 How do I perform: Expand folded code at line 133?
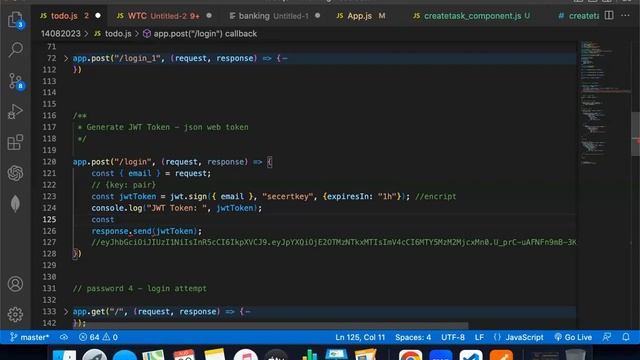[x=66, y=312]
